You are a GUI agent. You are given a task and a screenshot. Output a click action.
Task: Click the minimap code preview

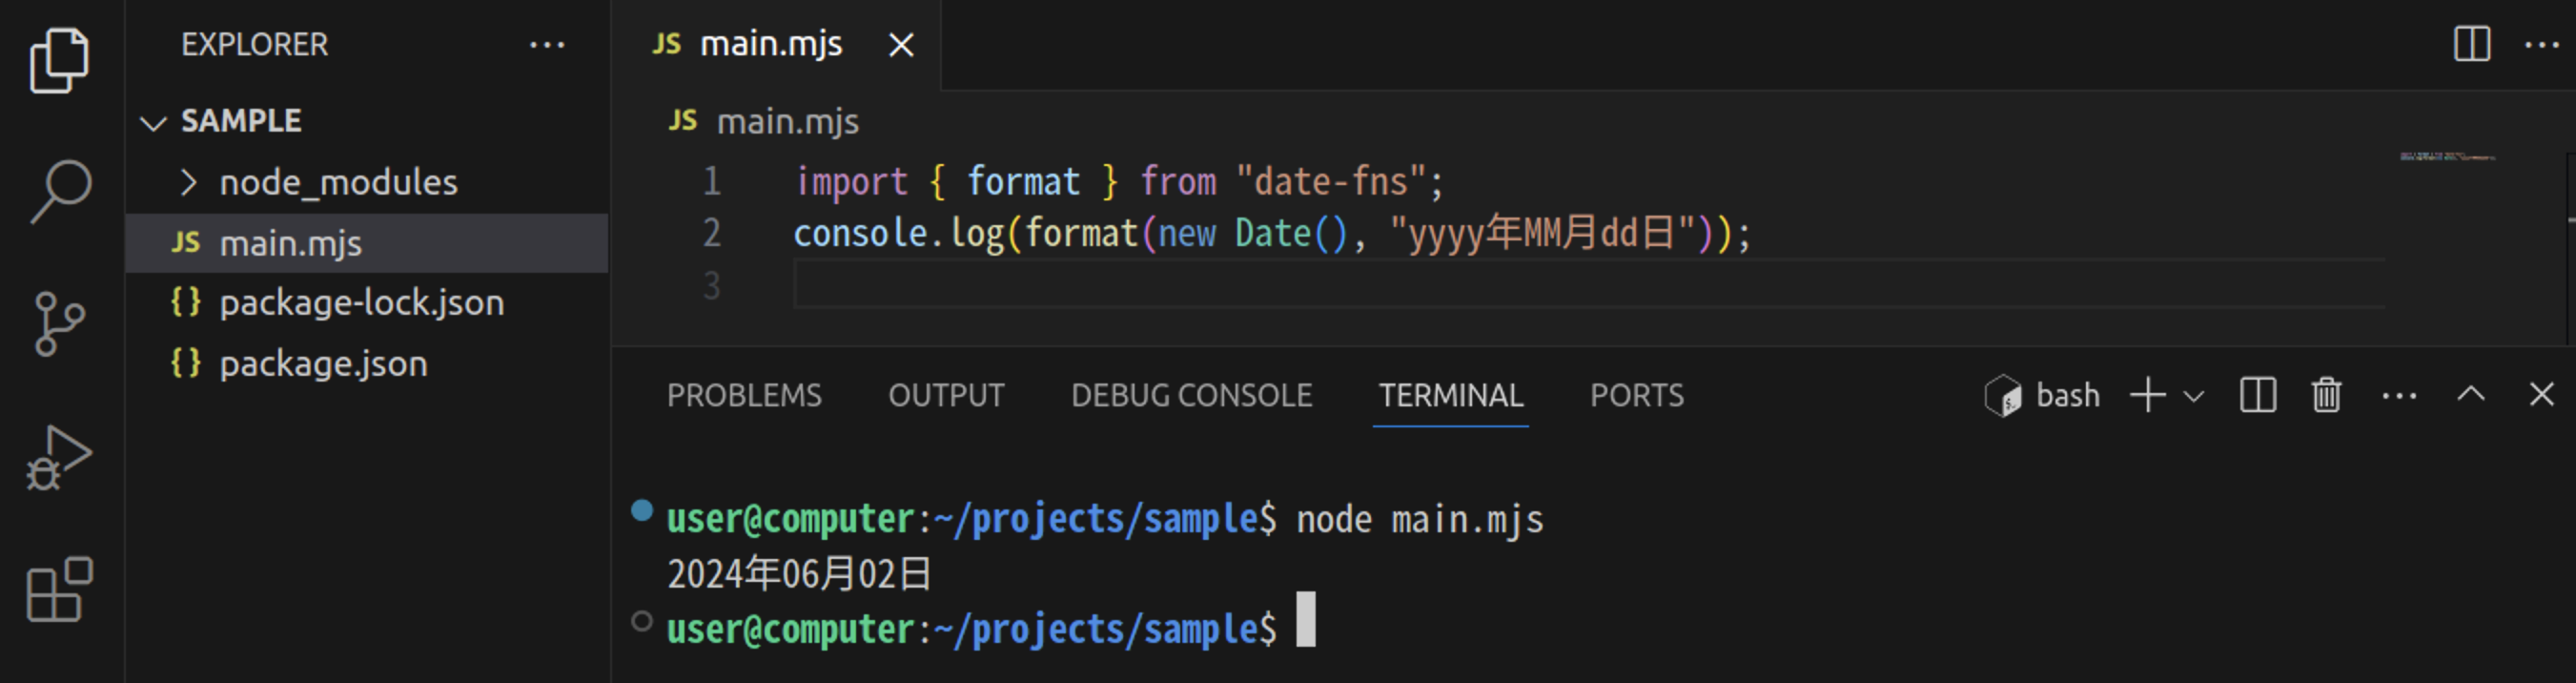[2447, 157]
